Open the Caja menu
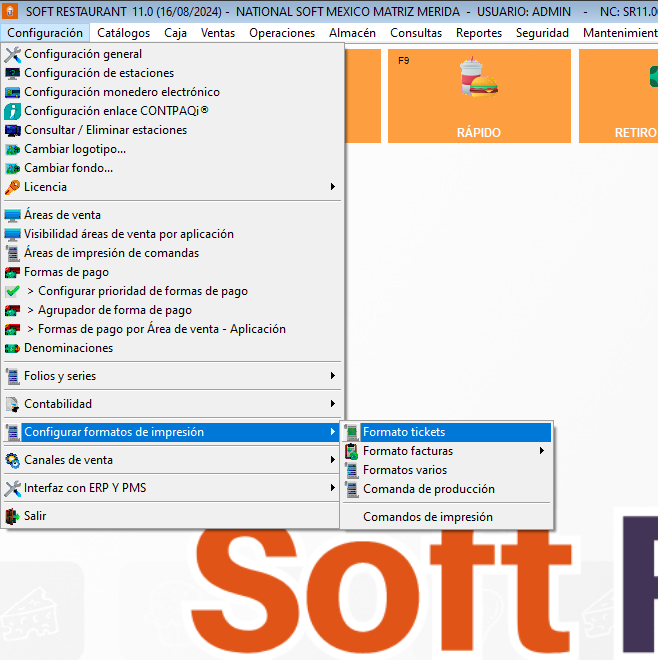658x660 pixels. 175,33
